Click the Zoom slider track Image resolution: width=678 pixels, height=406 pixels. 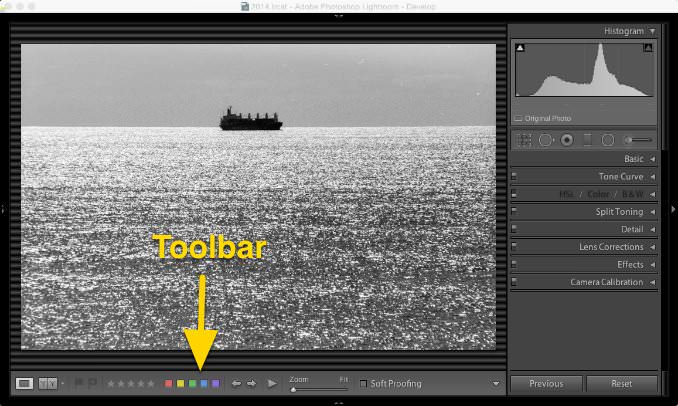(320, 390)
